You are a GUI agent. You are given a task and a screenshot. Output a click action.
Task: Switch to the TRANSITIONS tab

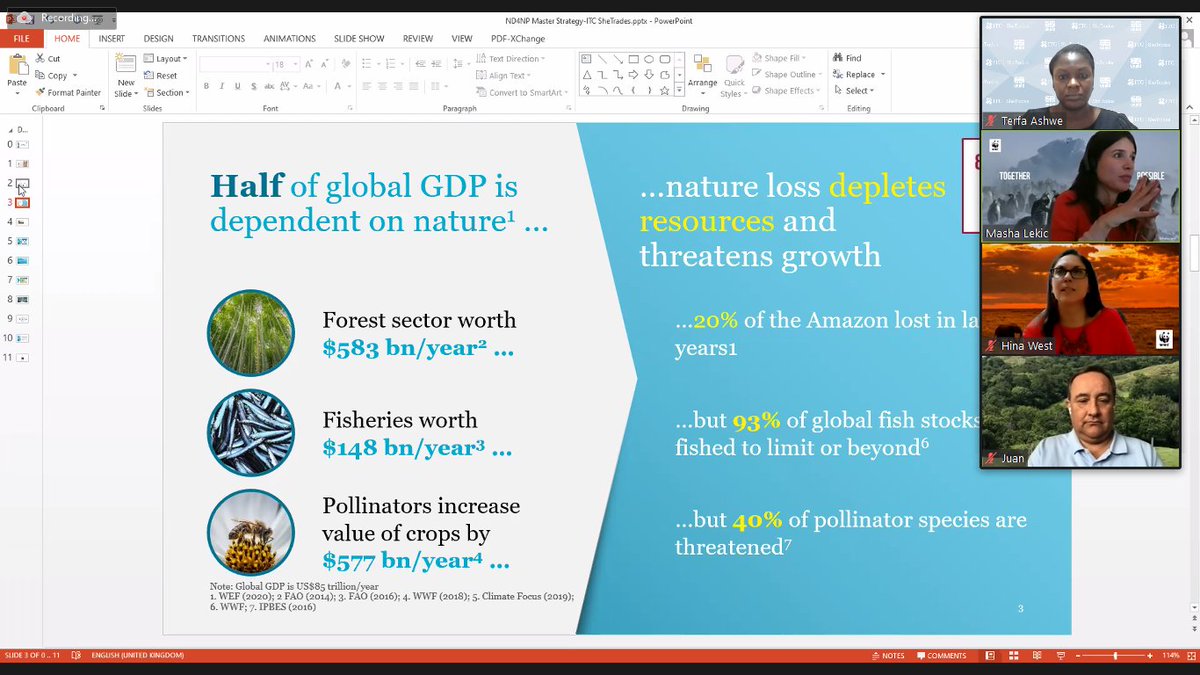[218, 38]
